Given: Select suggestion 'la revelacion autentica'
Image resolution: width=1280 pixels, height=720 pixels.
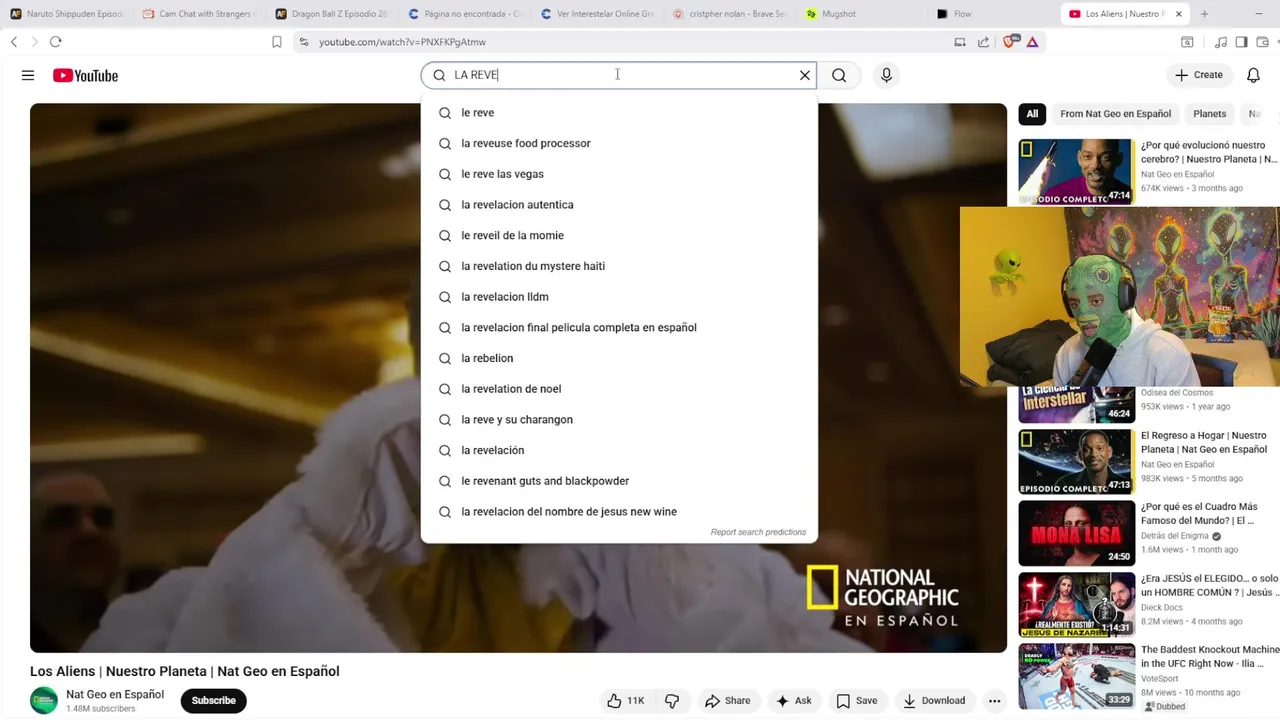Looking at the screenshot, I should click(x=619, y=205).
